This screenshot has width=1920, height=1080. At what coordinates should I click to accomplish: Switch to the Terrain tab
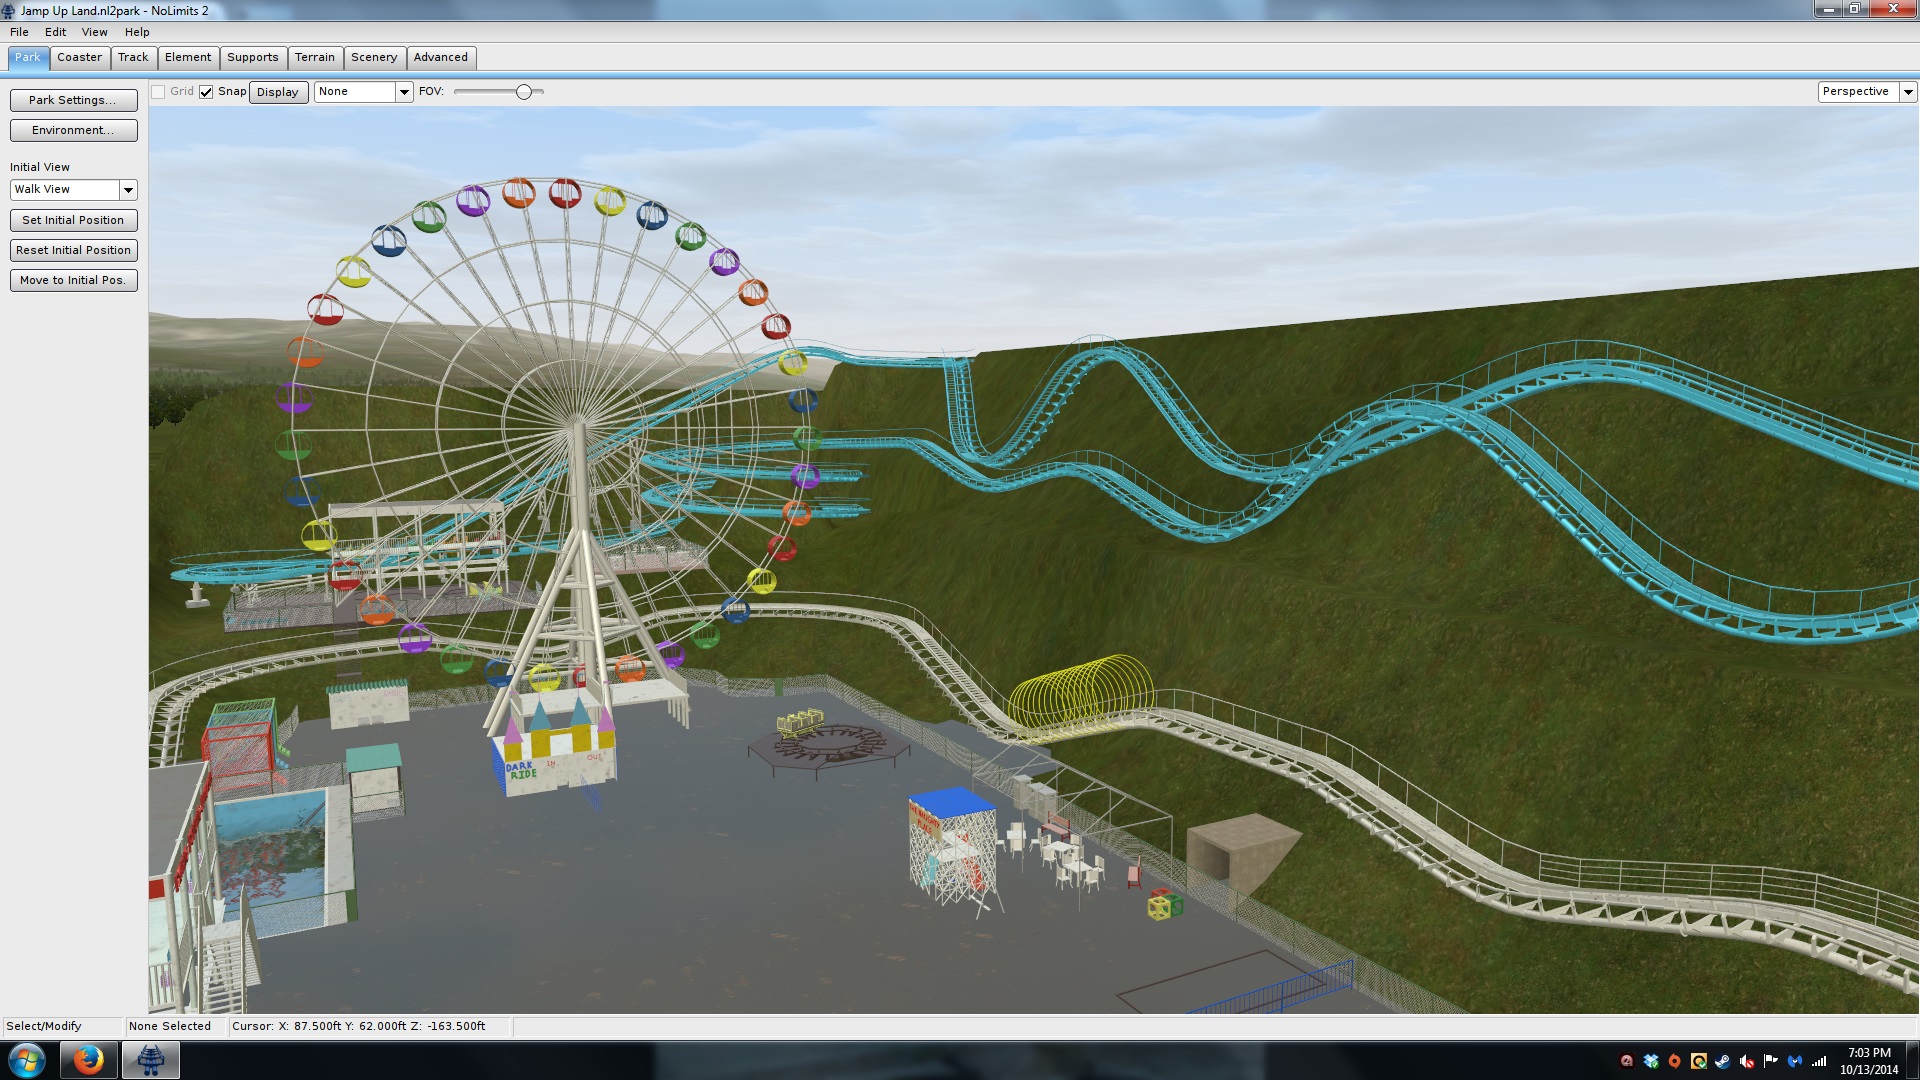tap(314, 58)
